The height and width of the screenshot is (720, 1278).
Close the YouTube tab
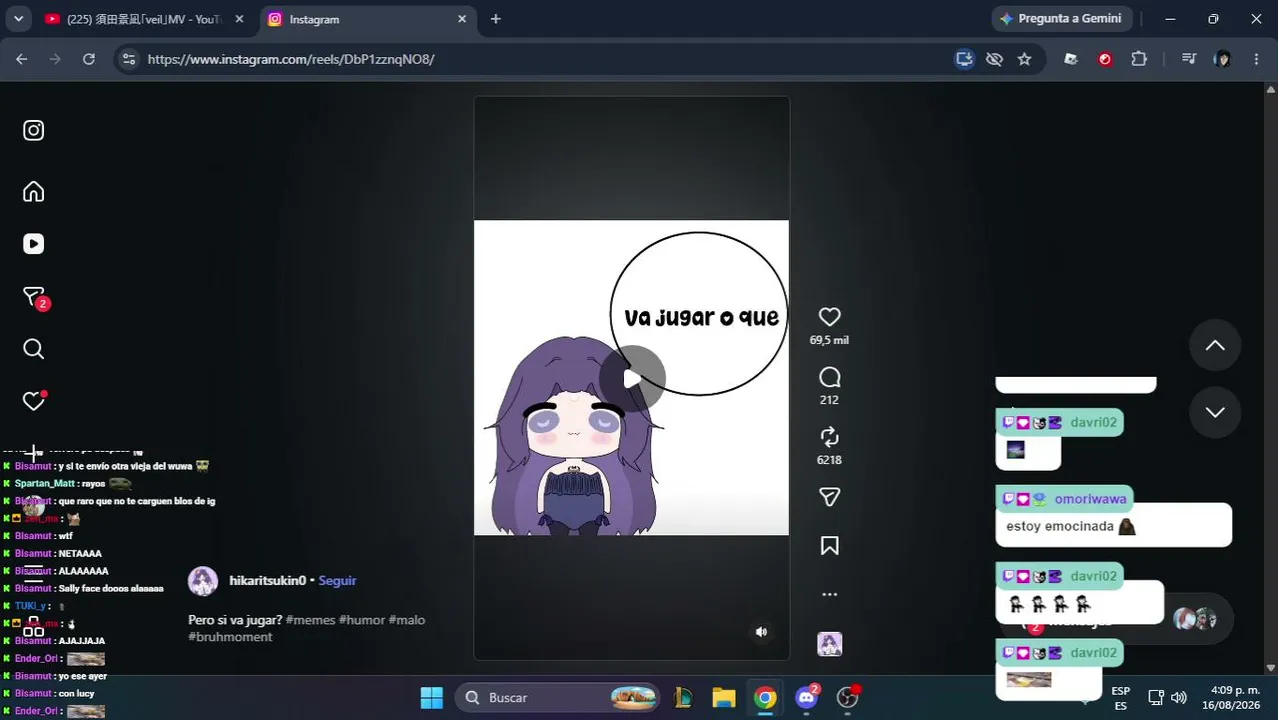(x=239, y=19)
